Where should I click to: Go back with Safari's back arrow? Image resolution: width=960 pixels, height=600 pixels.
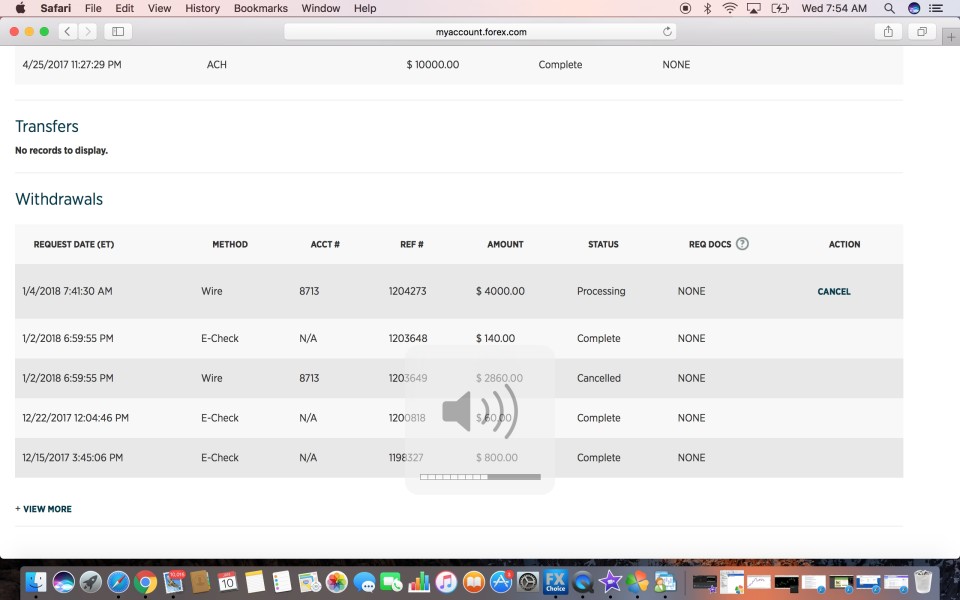tap(67, 31)
